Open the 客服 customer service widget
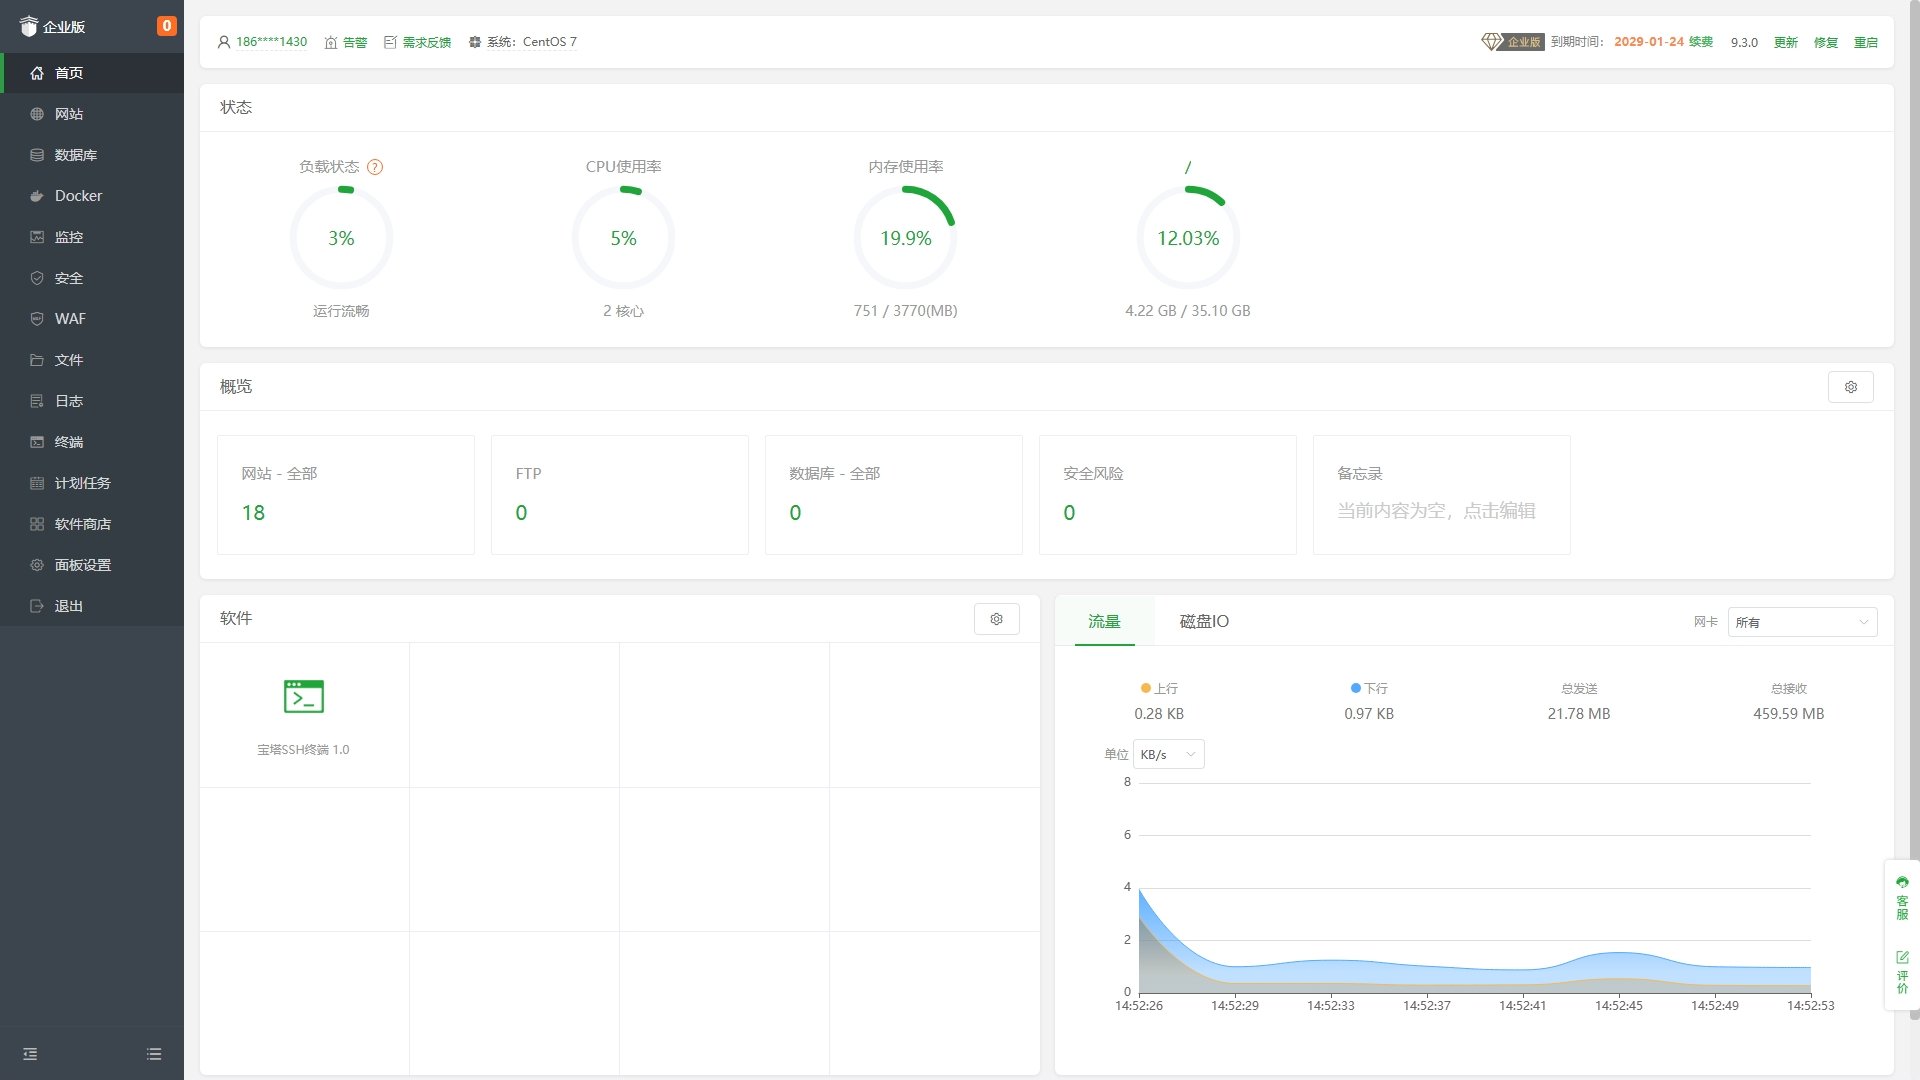1920x1080 pixels. click(x=1902, y=898)
